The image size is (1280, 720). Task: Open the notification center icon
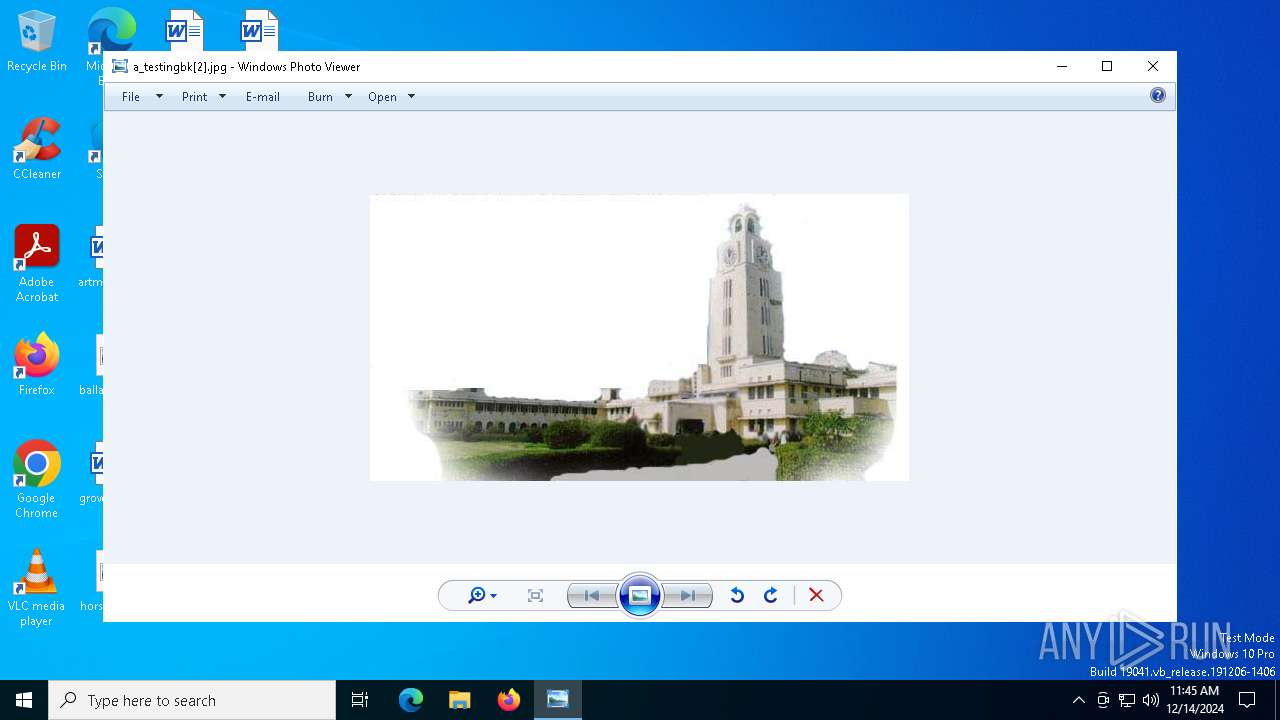[x=1247, y=700]
